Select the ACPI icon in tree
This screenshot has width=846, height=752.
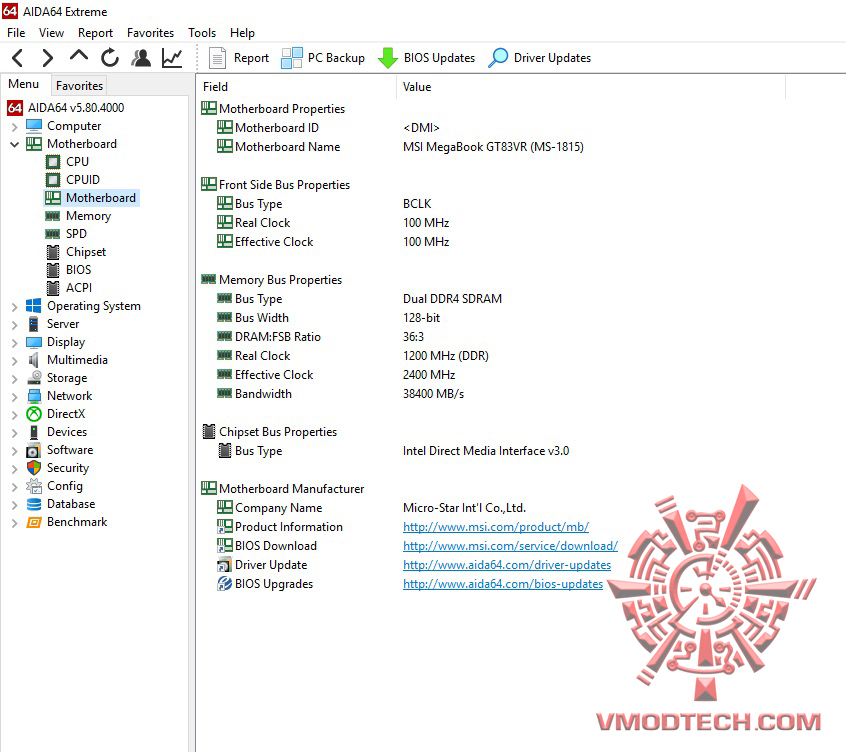click(53, 288)
